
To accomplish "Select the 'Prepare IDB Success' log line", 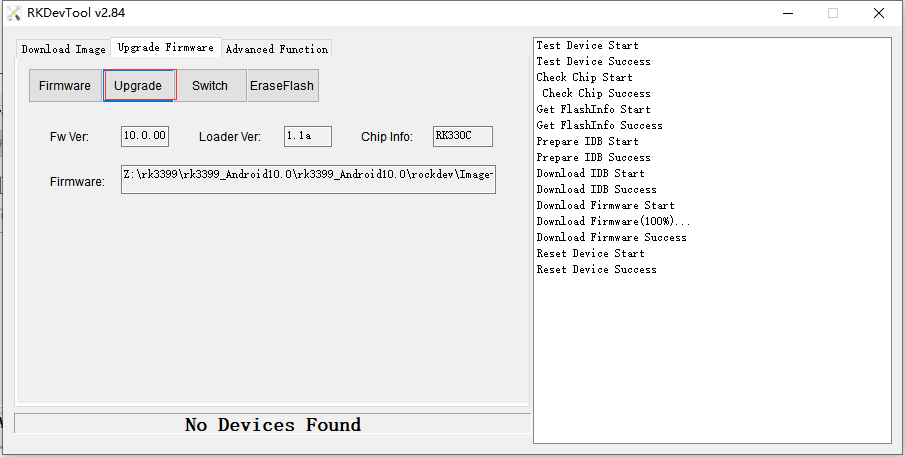I will (593, 158).
